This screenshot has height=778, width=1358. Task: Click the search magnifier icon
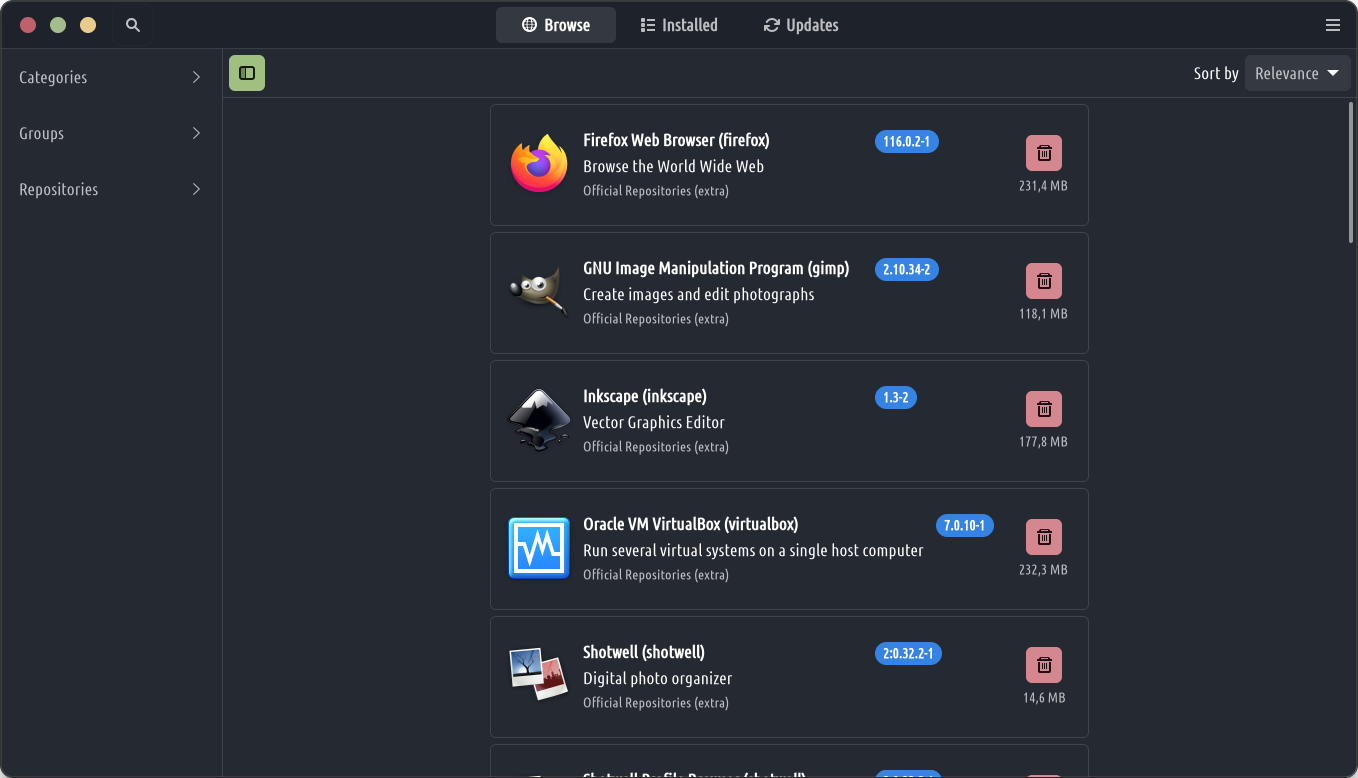[133, 25]
